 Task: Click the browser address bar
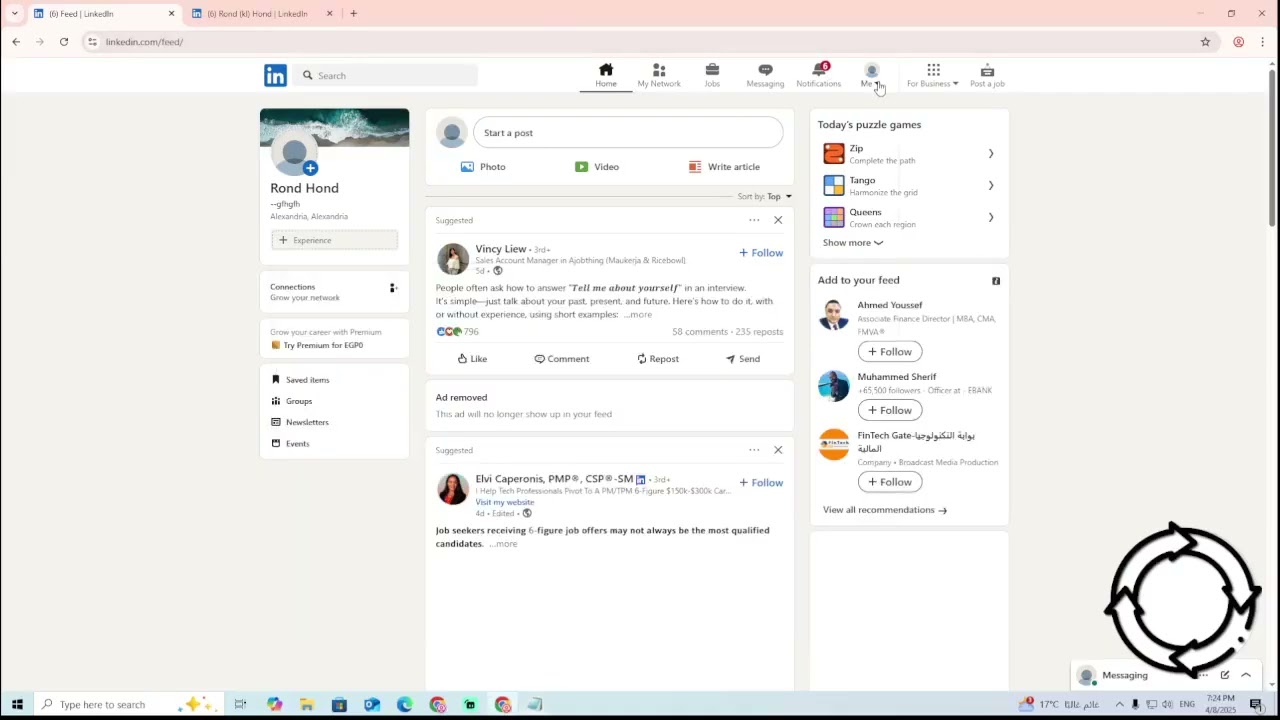(x=640, y=42)
